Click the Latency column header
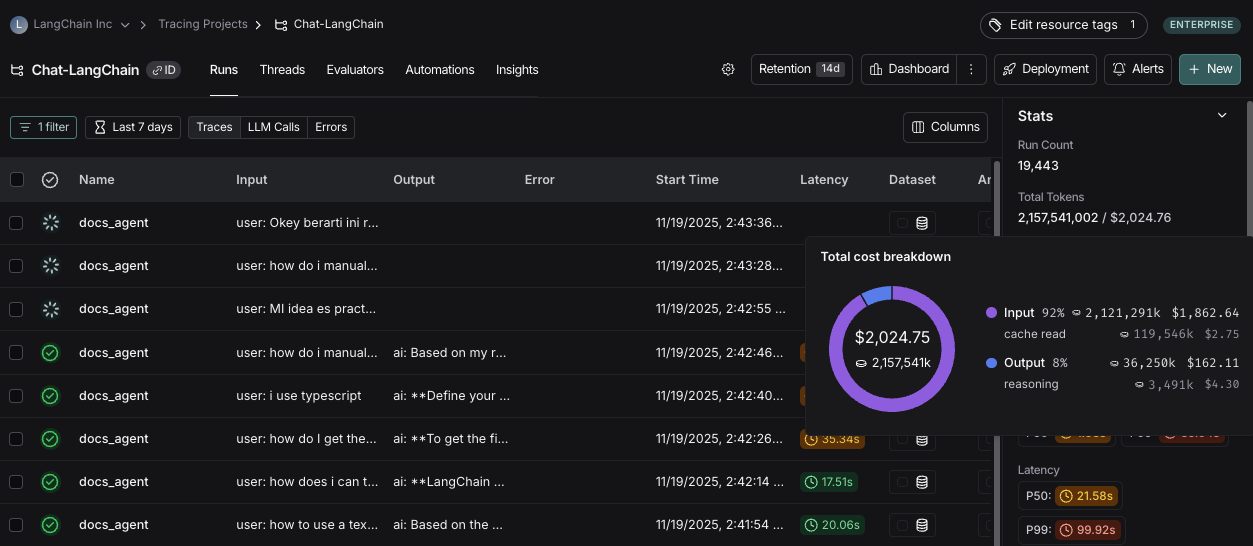Image resolution: width=1253 pixels, height=546 pixels. pos(824,180)
